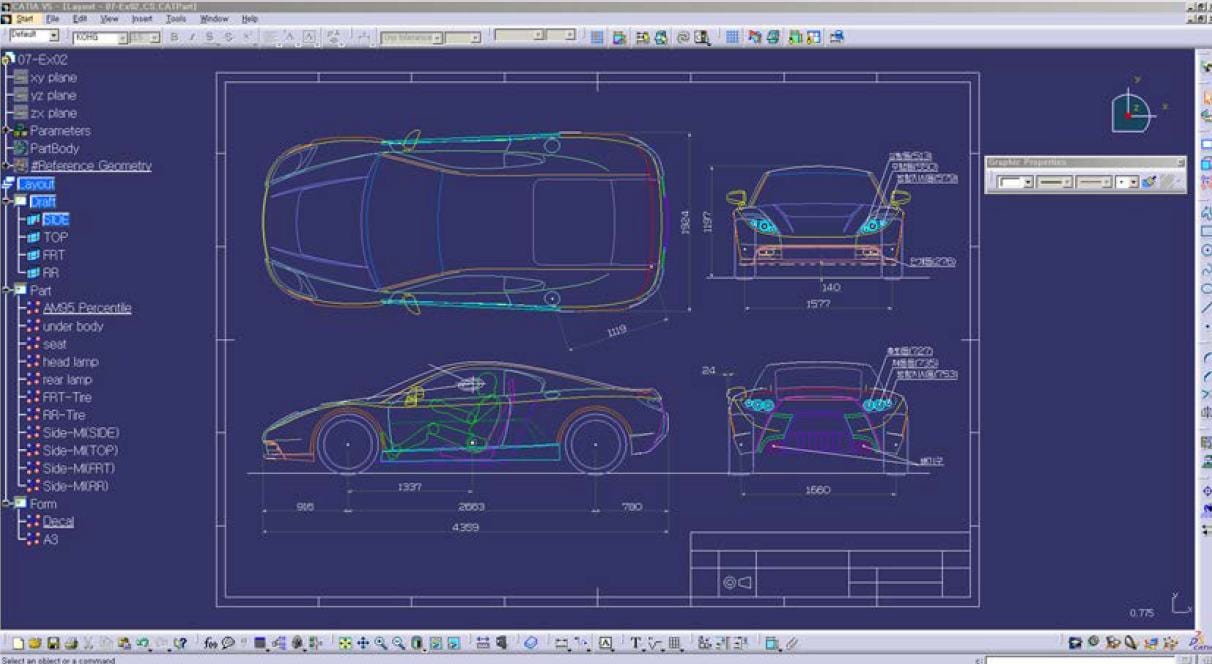
Task: Click the Open file icon
Action: pos(35,643)
